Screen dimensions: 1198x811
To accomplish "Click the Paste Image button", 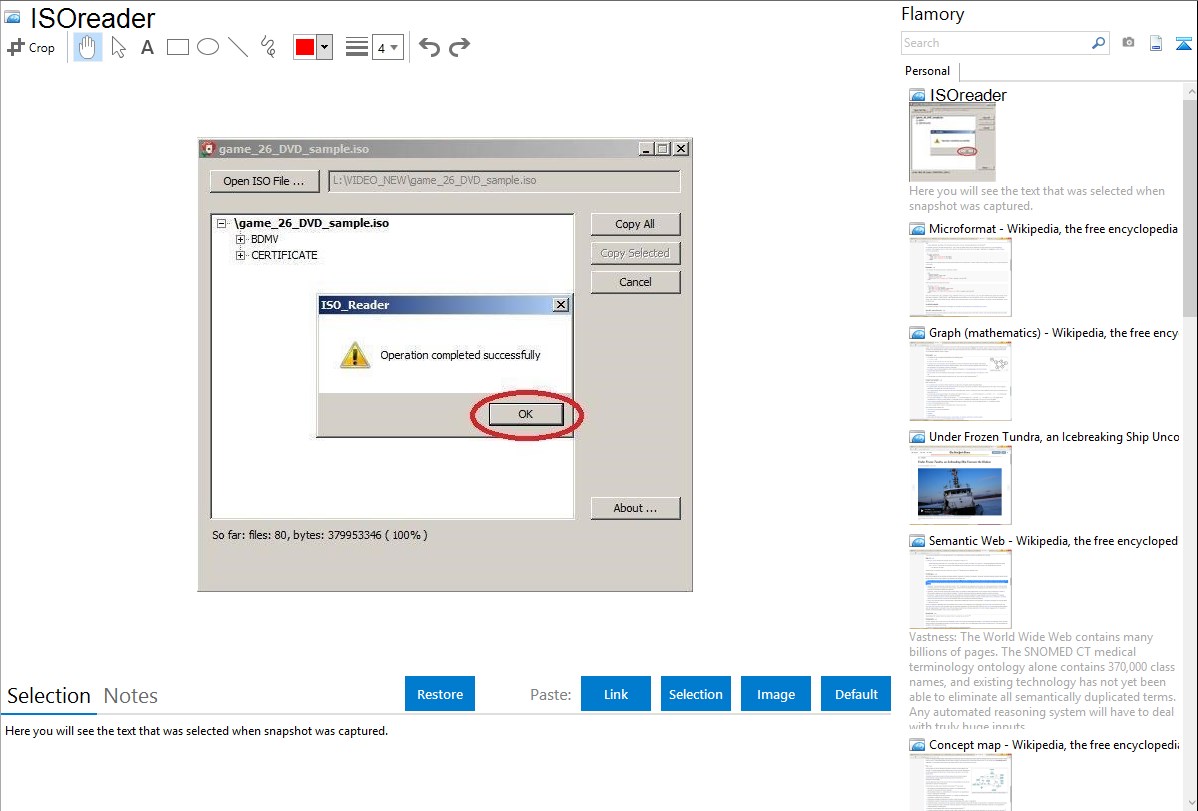I will coord(775,694).
